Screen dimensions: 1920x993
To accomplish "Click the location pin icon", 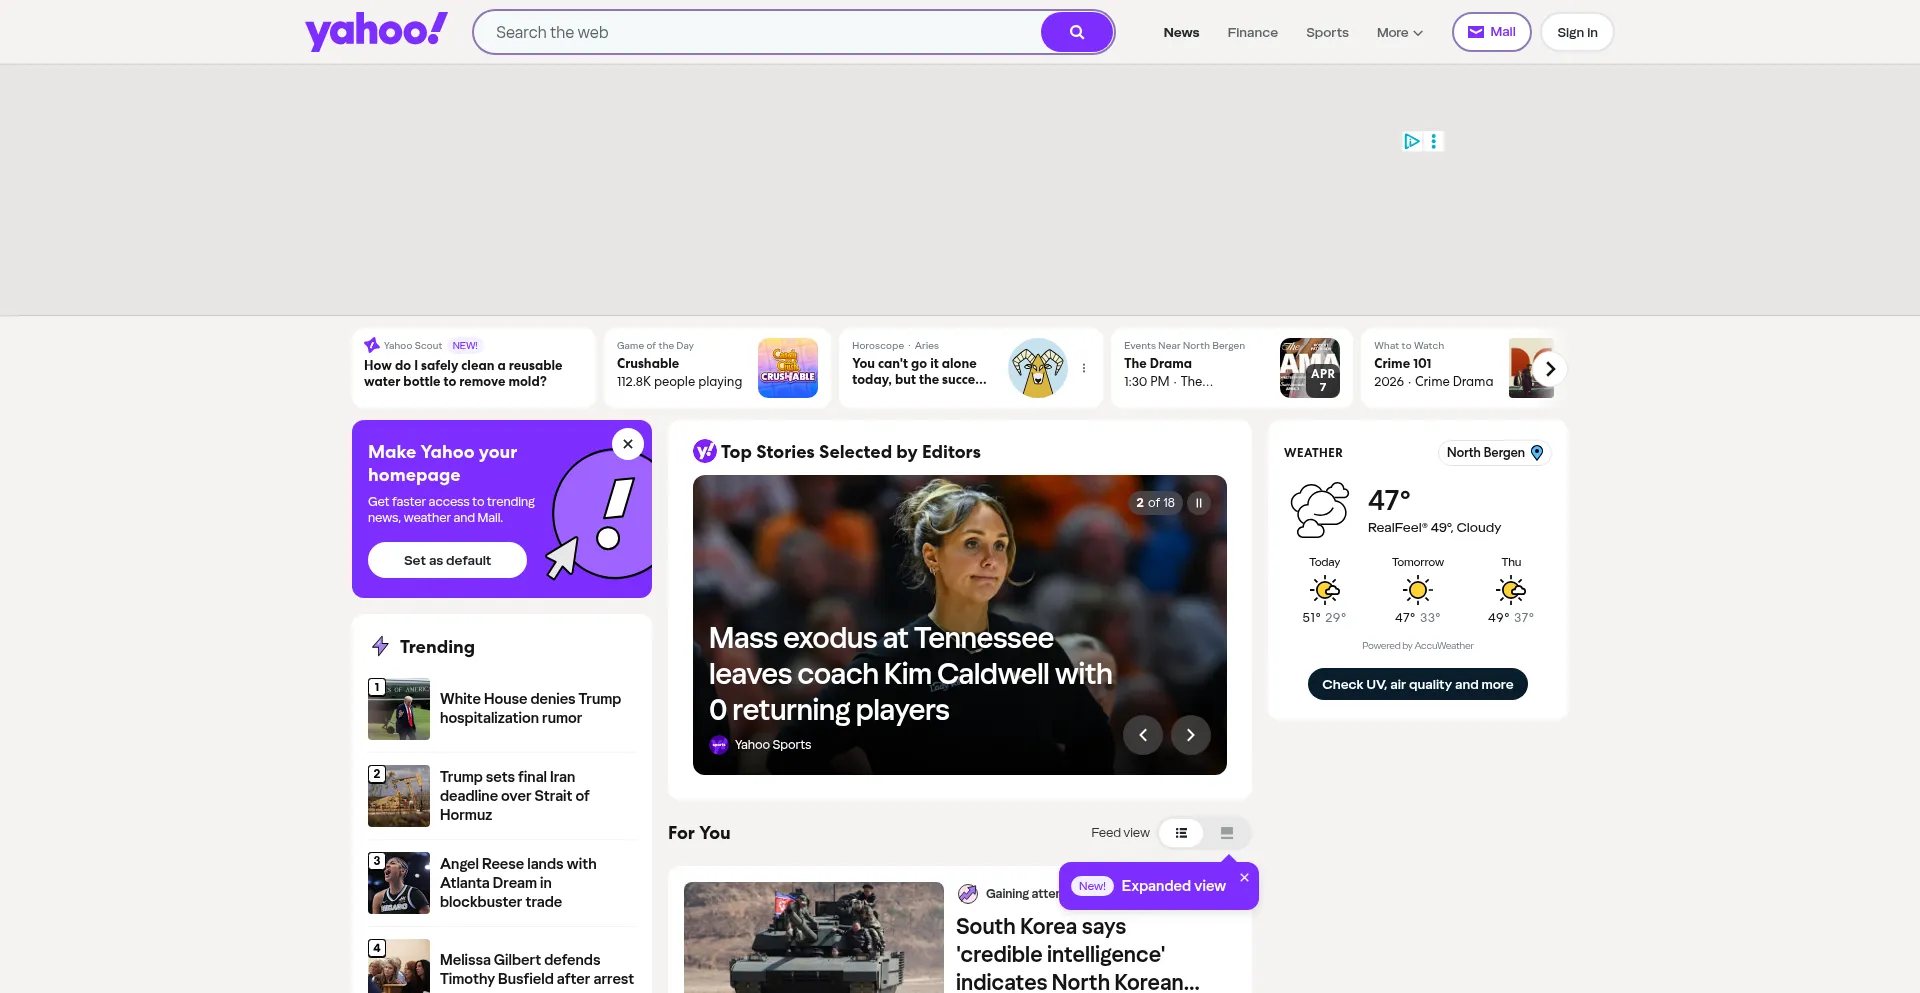I will 1537,453.
